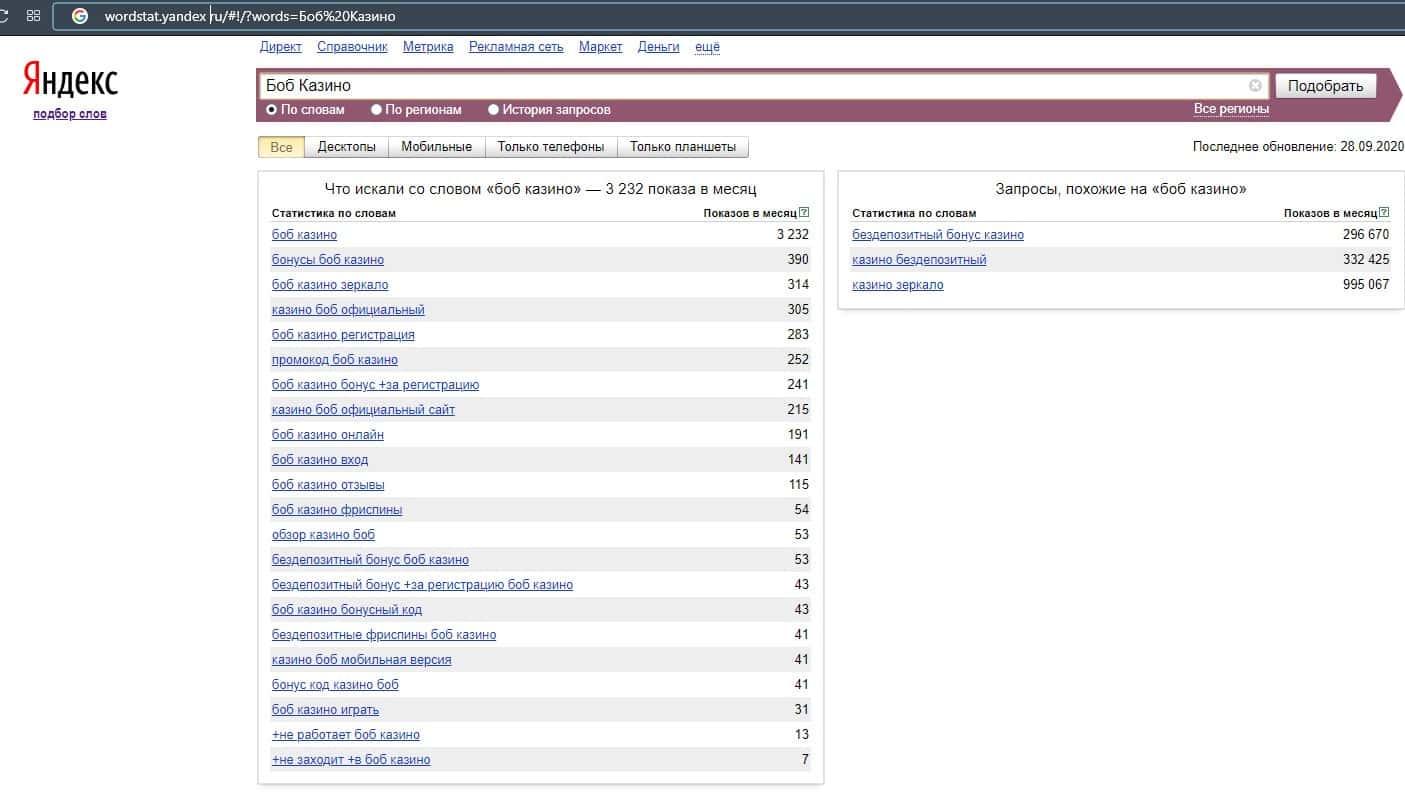Open the browser tab grid icon
Image resolution: width=1405 pixels, height=793 pixels.
click(x=34, y=16)
